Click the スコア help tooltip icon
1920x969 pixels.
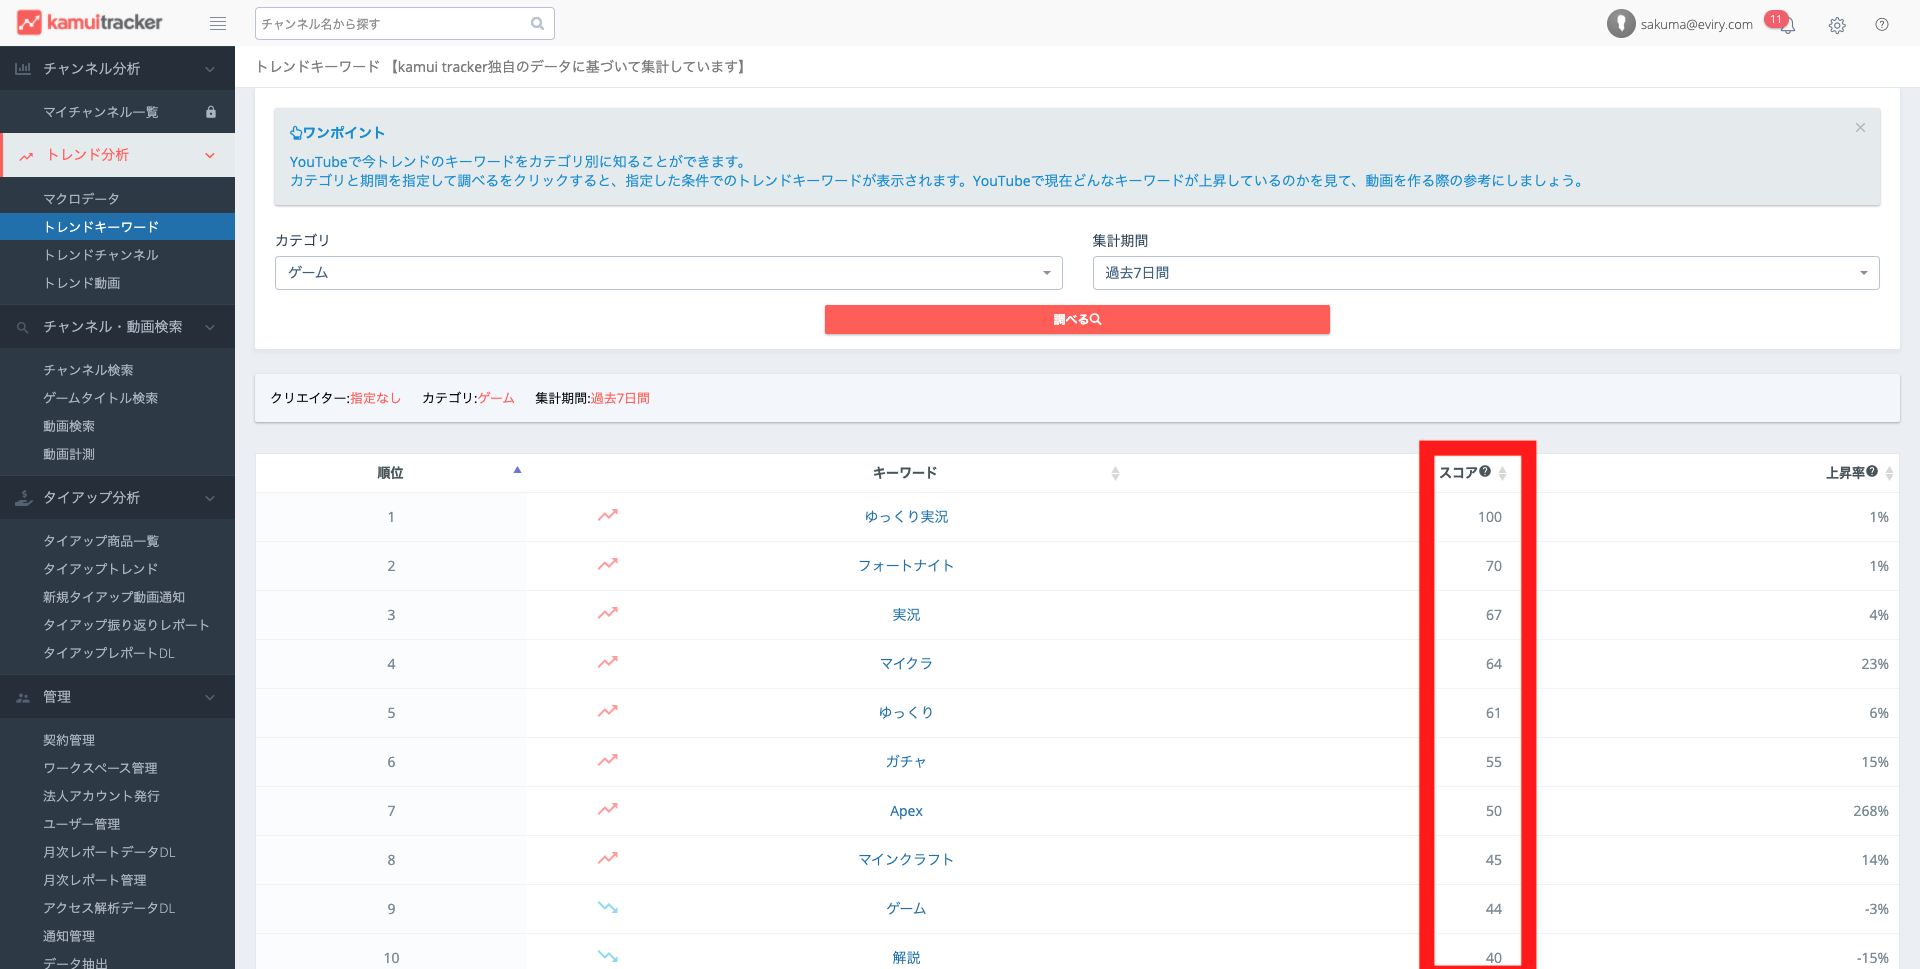1485,472
